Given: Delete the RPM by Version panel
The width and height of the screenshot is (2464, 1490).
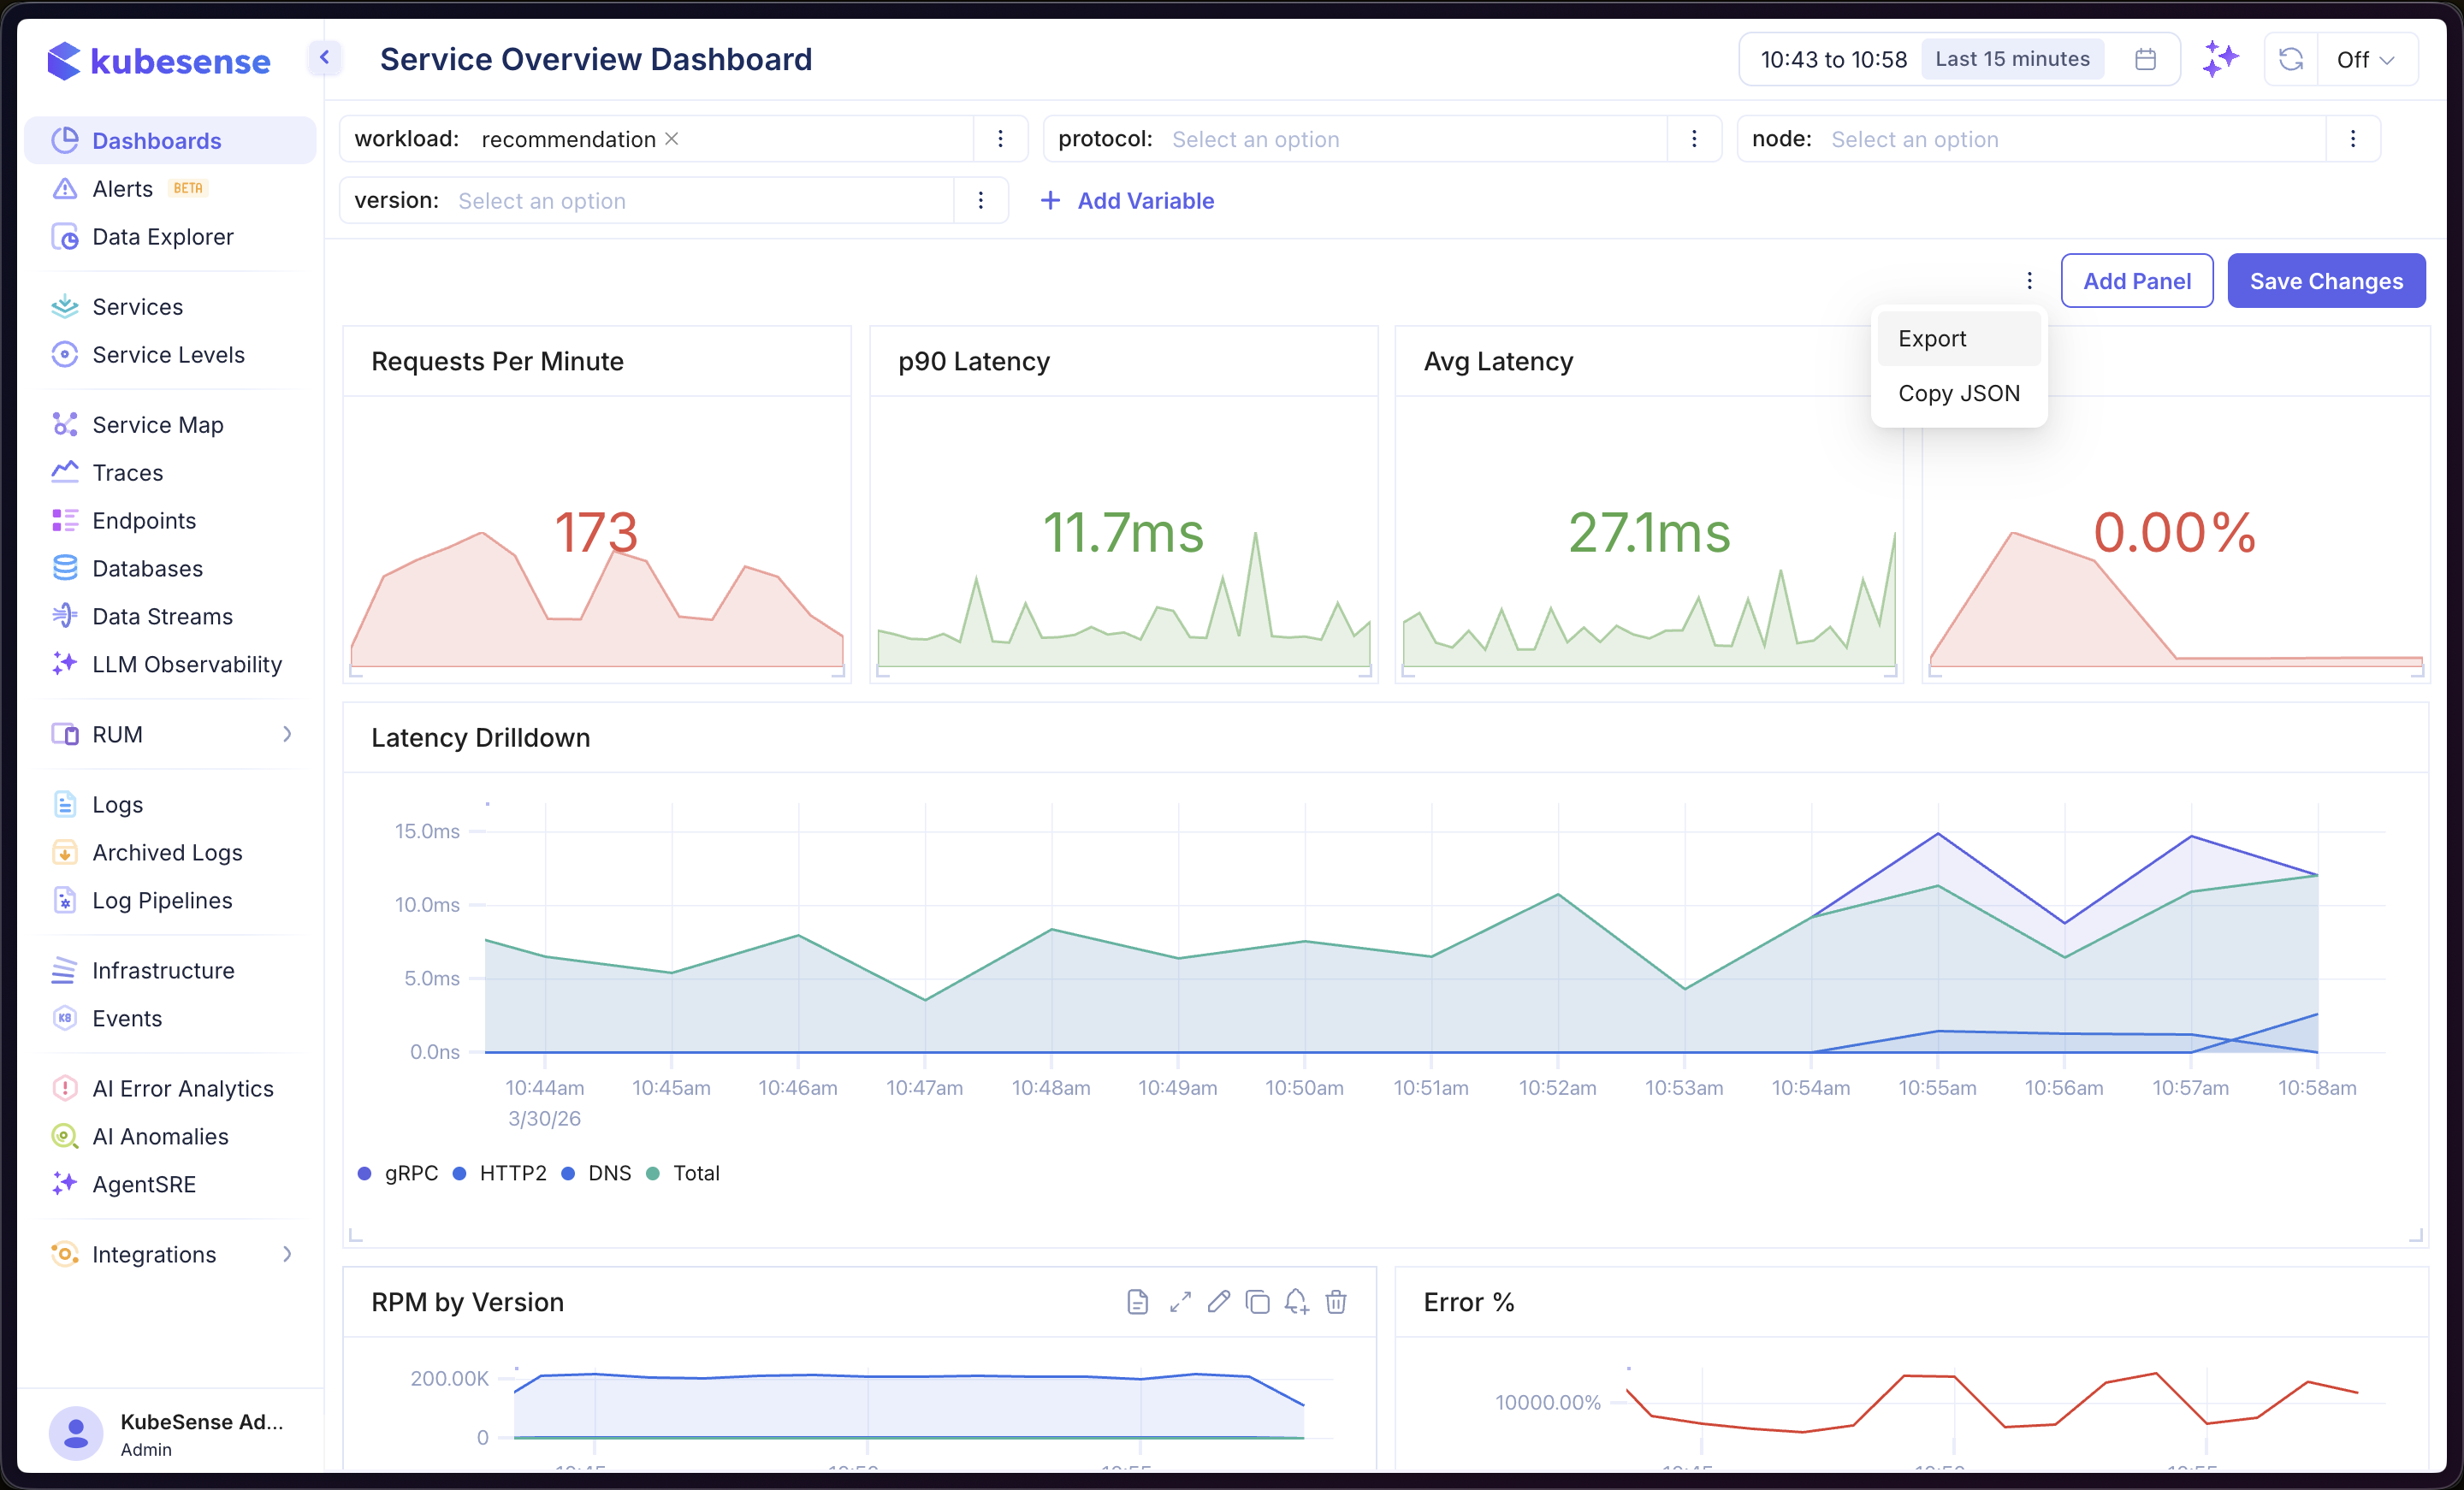Looking at the screenshot, I should [1336, 1302].
